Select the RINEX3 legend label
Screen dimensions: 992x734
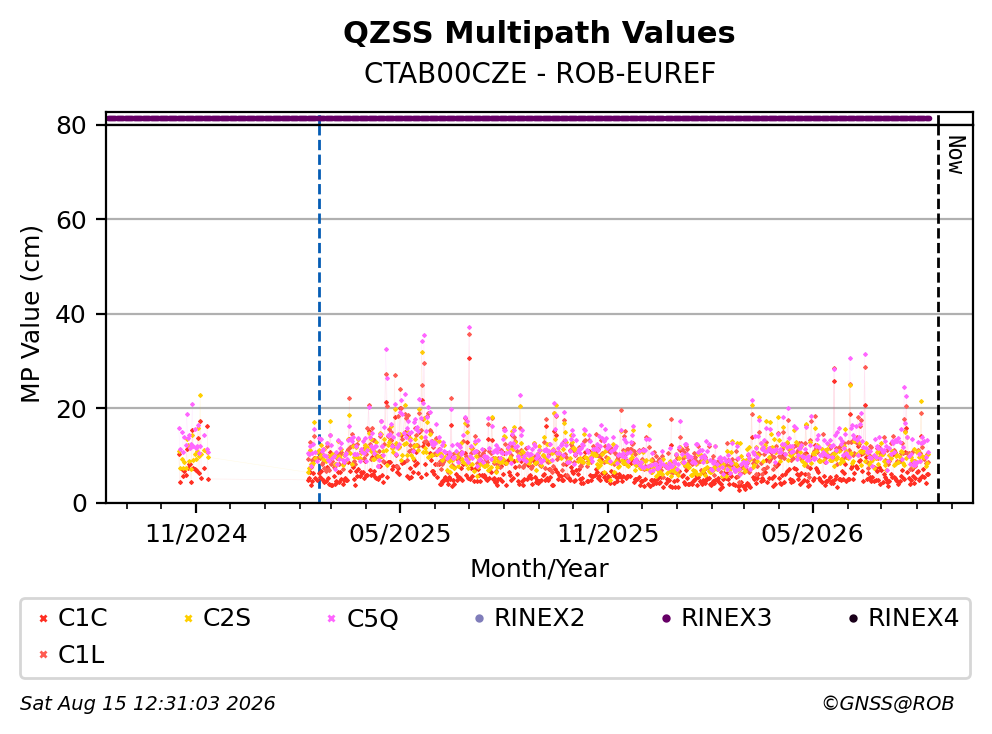pyautogui.click(x=726, y=618)
